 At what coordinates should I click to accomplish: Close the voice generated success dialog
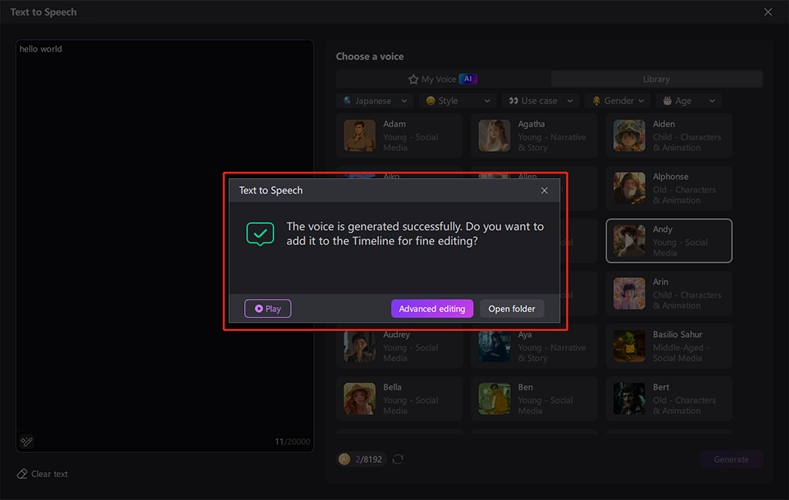click(x=544, y=190)
